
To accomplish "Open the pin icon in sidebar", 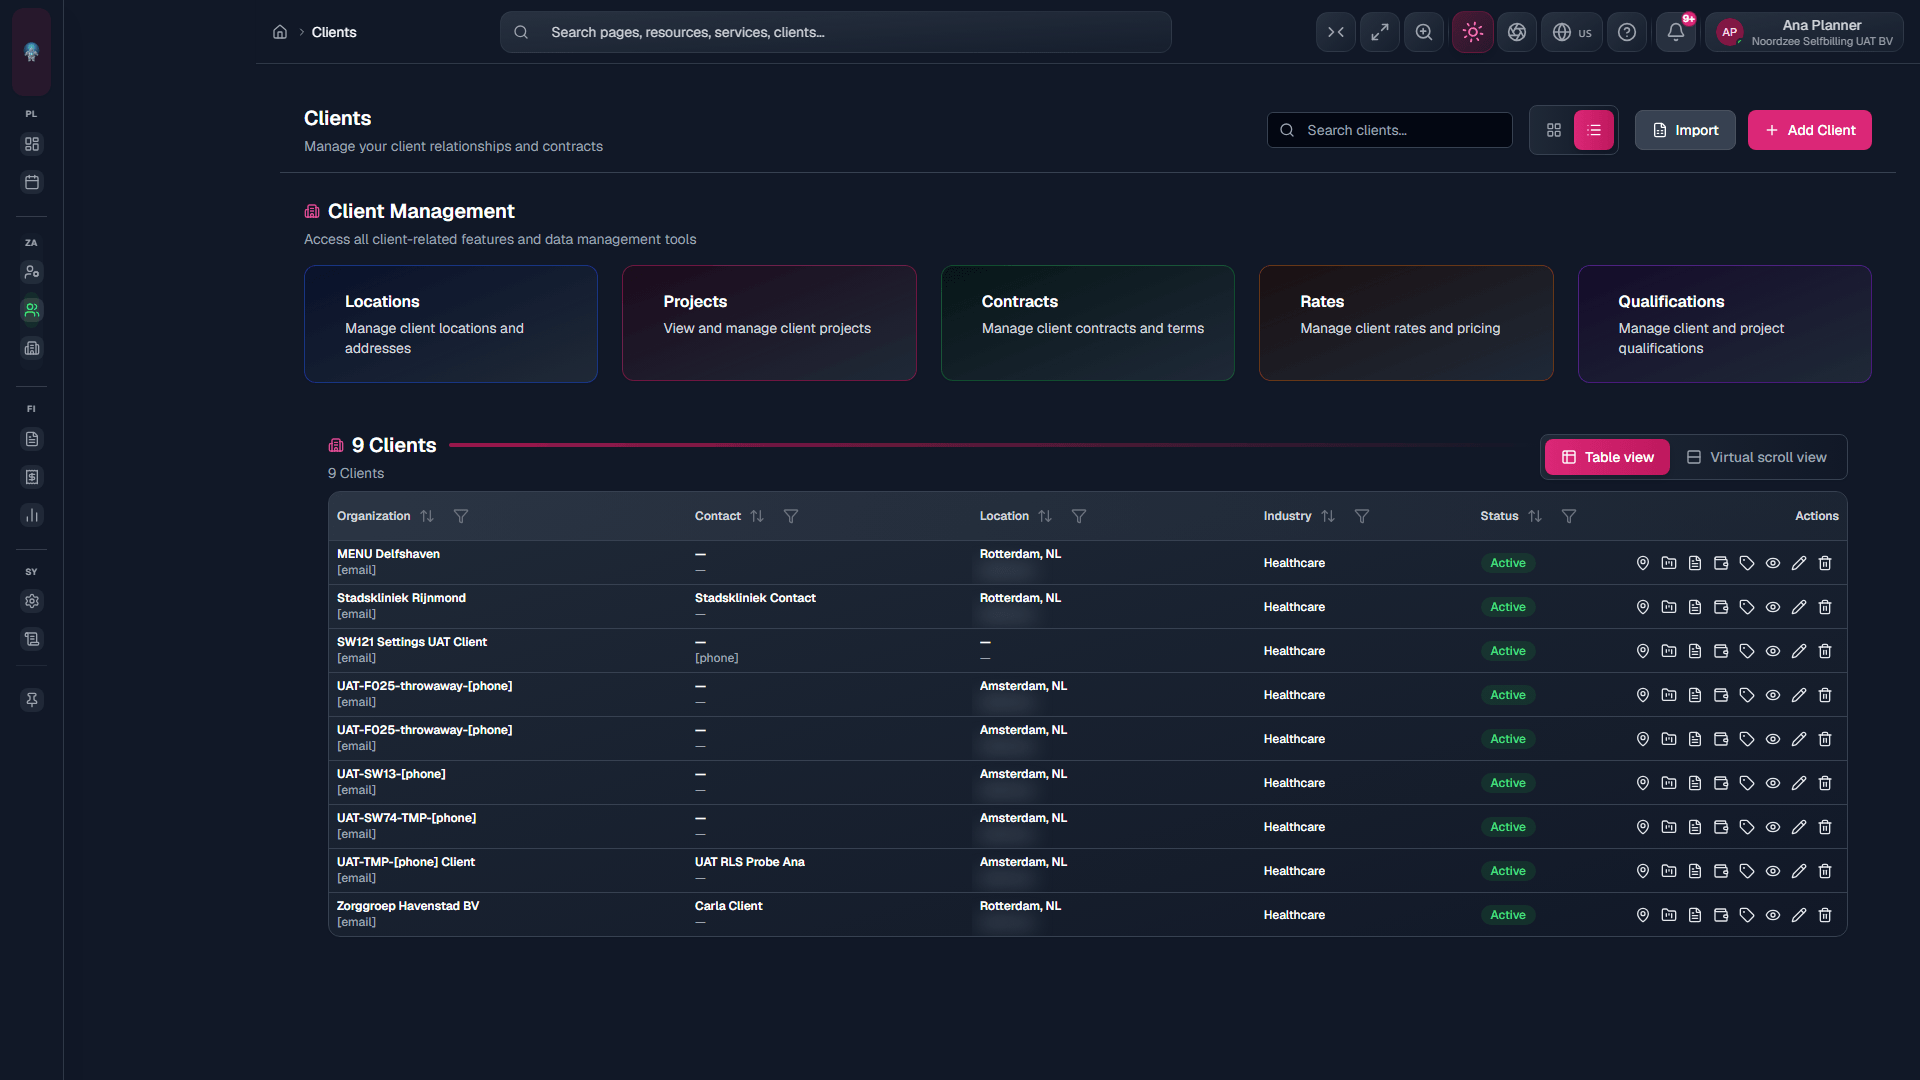I will [x=32, y=700].
